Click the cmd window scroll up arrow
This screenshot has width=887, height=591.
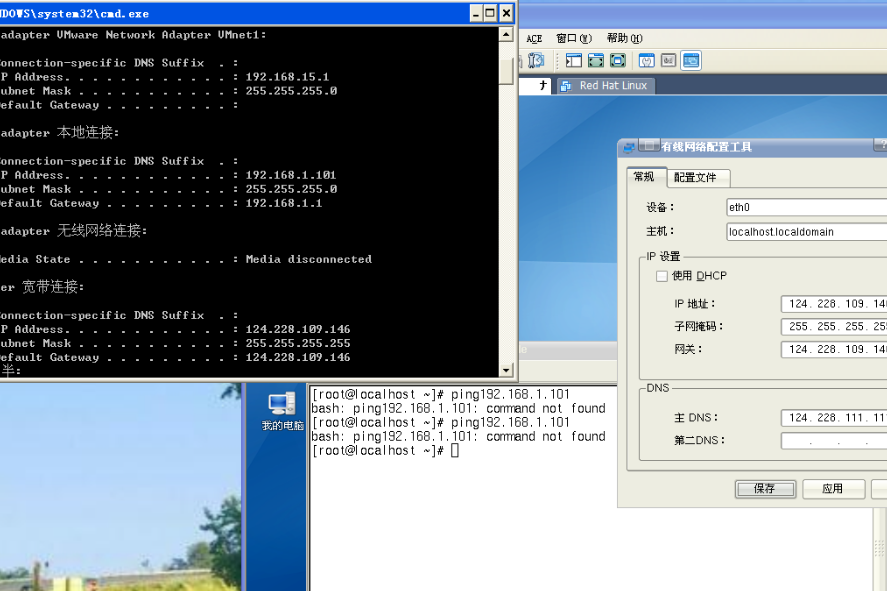click(x=506, y=34)
